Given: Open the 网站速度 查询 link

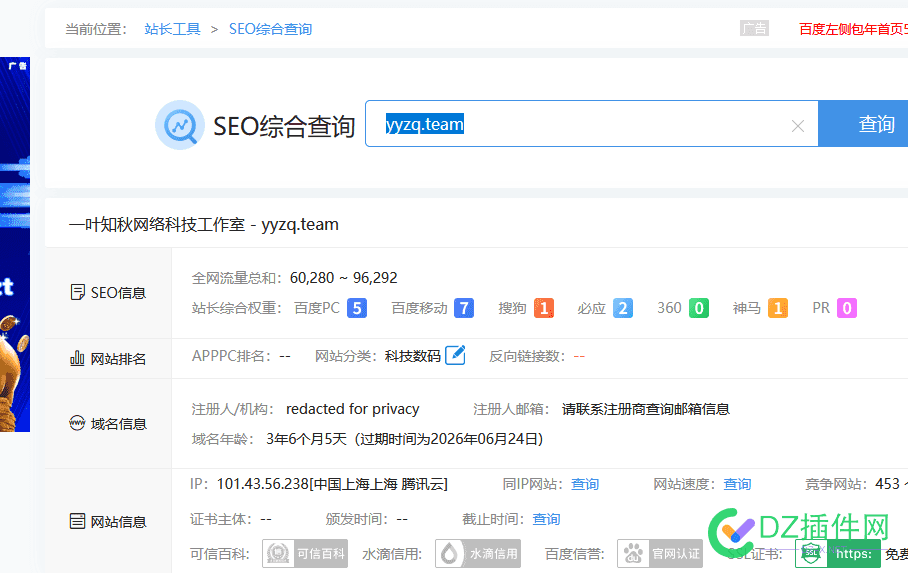Looking at the screenshot, I should pyautogui.click(x=737, y=484).
